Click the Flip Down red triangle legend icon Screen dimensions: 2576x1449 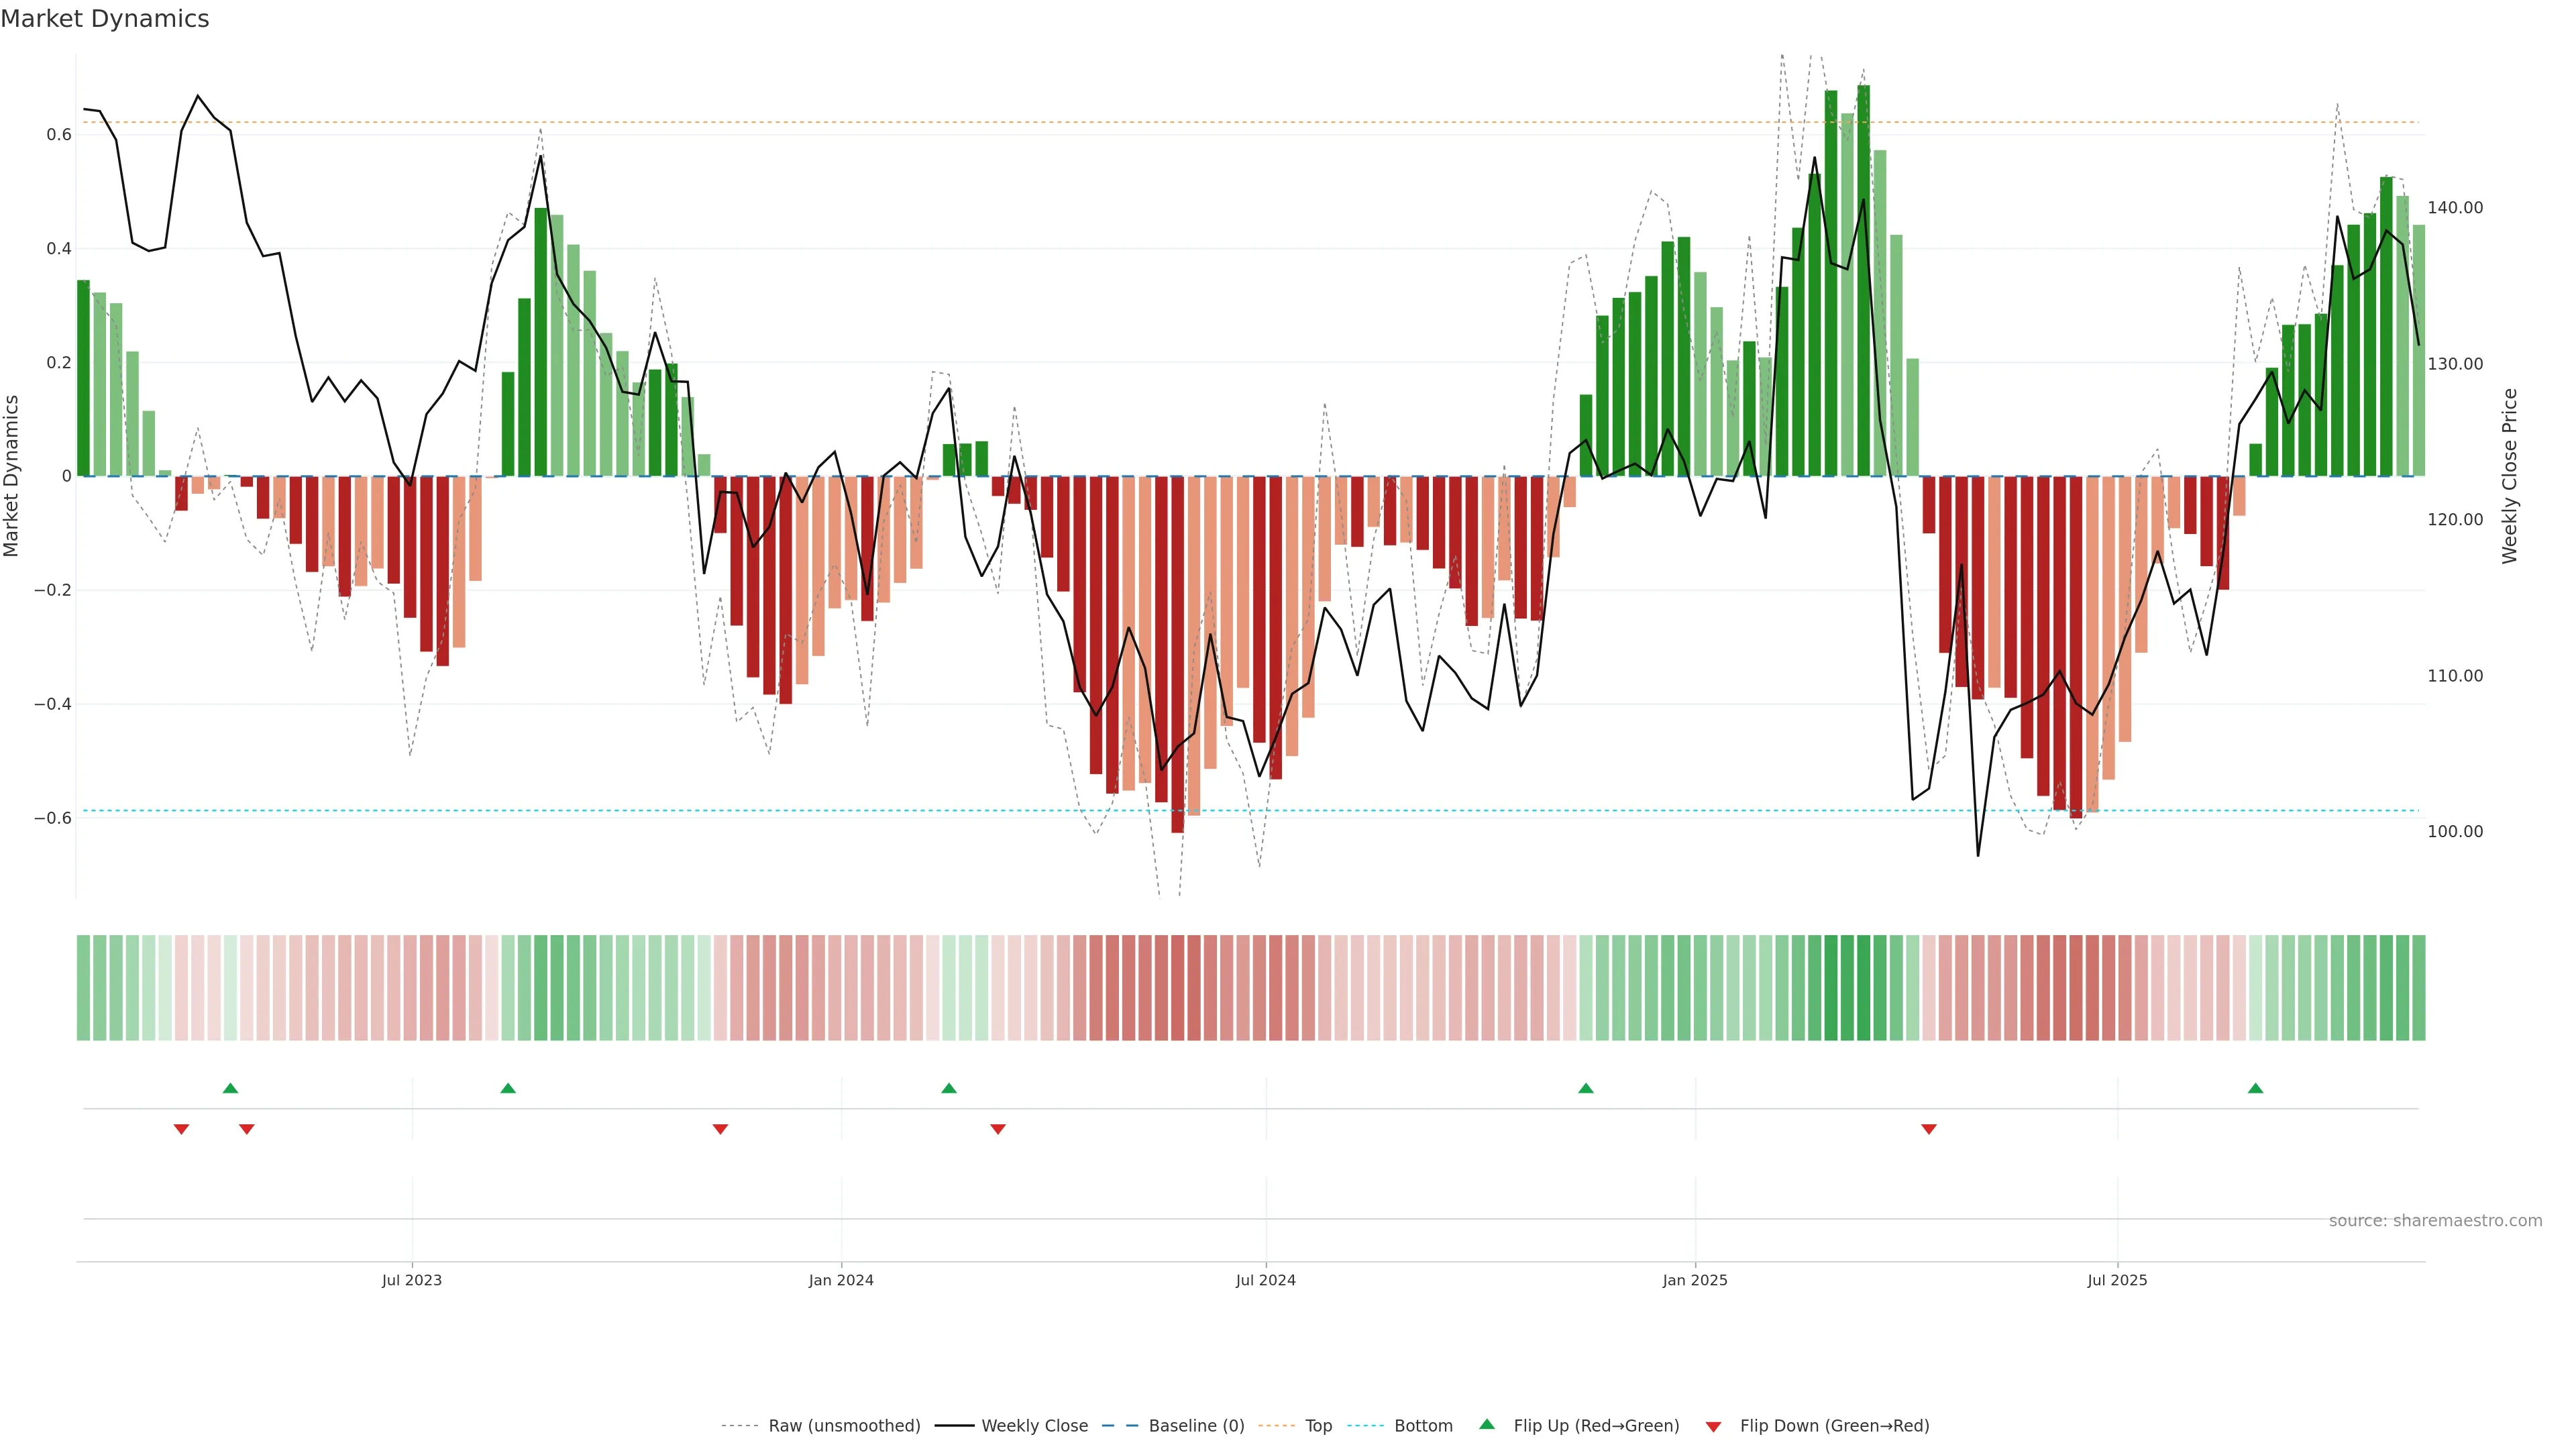pos(1713,1426)
